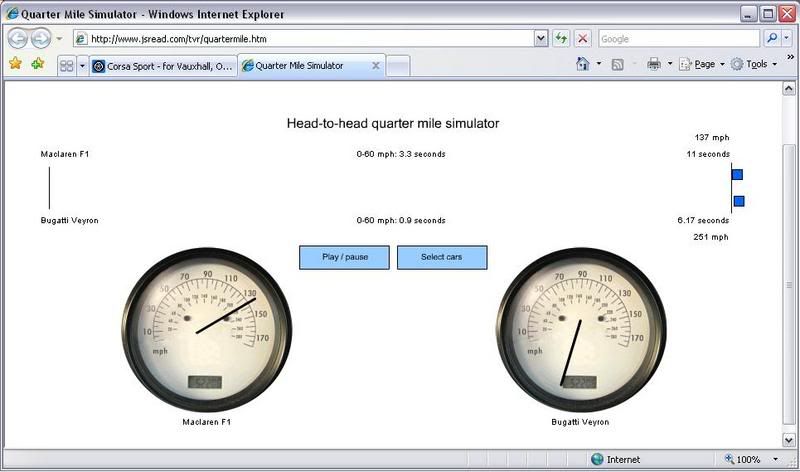Click the Print icon in toolbar
This screenshot has width=800, height=472.
tap(653, 64)
